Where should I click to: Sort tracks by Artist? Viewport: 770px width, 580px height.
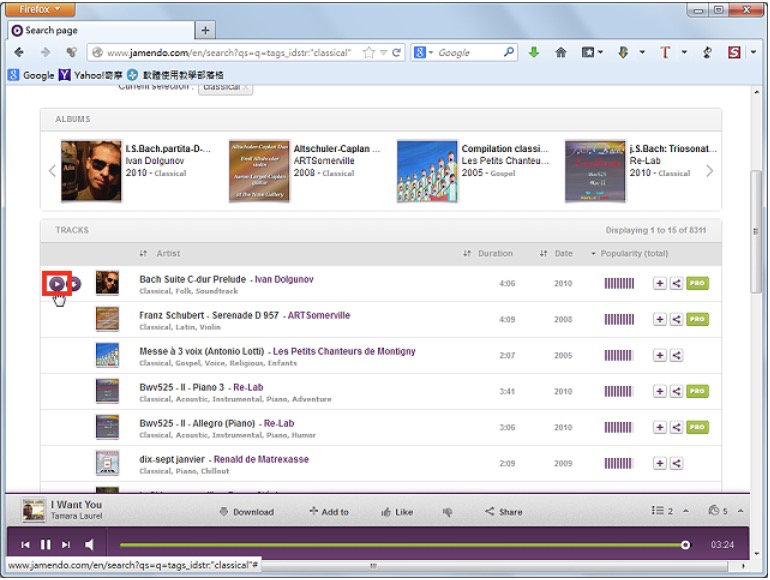tap(160, 253)
